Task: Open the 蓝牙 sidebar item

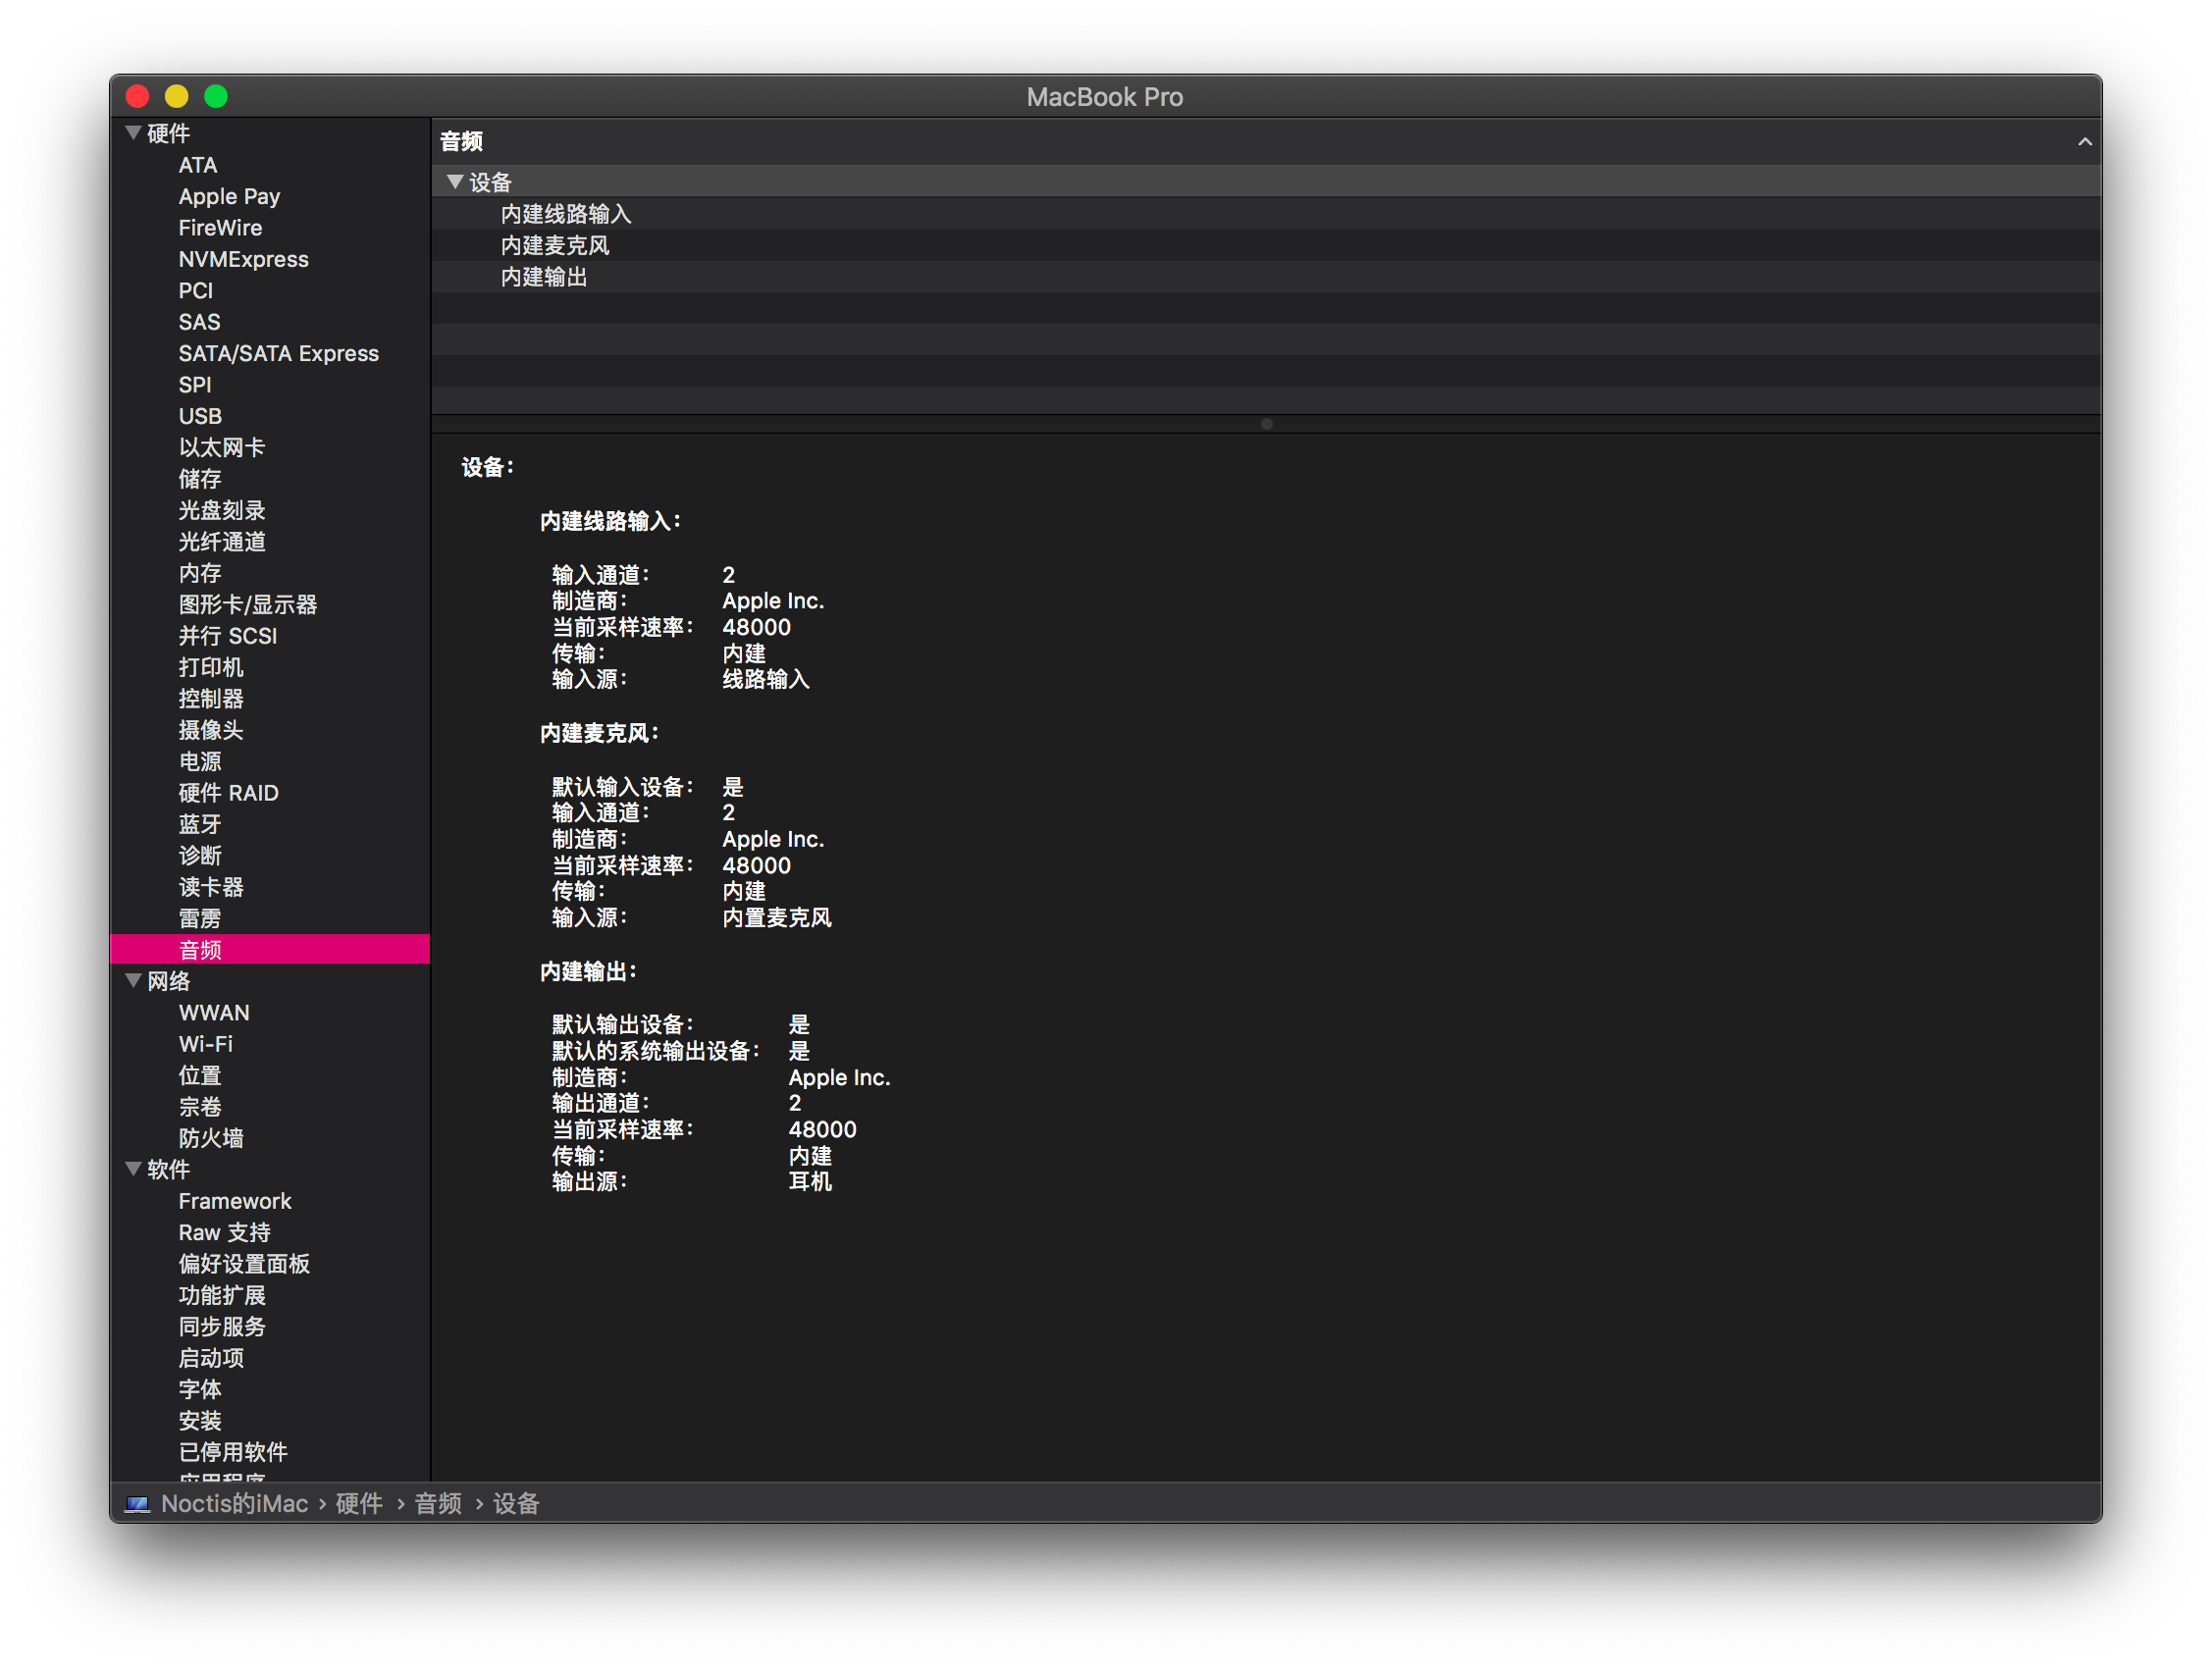Action: click(x=200, y=824)
